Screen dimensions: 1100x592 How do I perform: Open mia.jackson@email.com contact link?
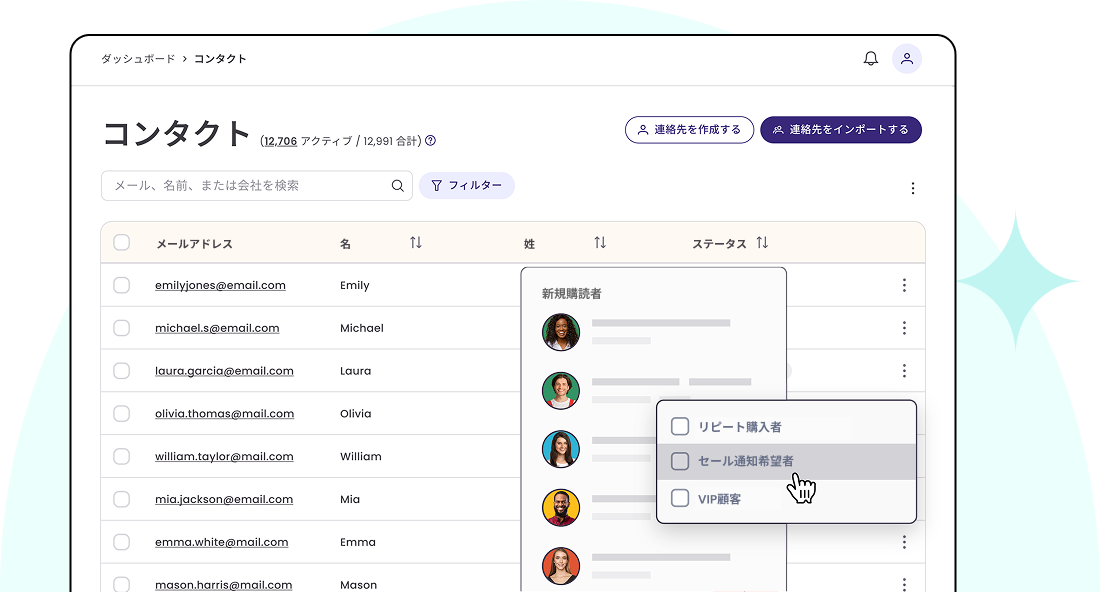(x=224, y=499)
